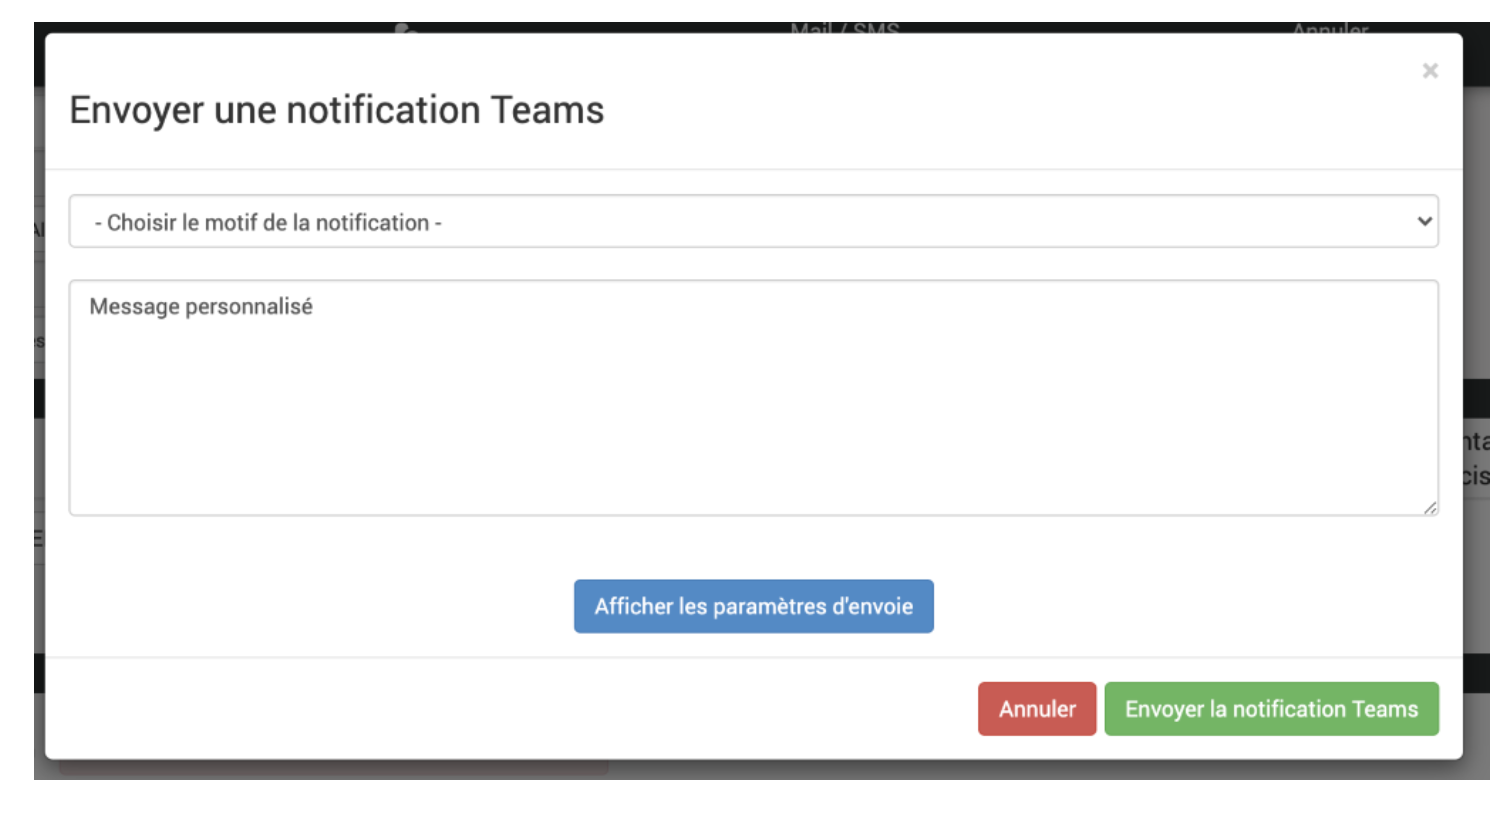This screenshot has width=1512, height=822.
Task: Click the red 'Annuler' button
Action: click(x=1037, y=709)
